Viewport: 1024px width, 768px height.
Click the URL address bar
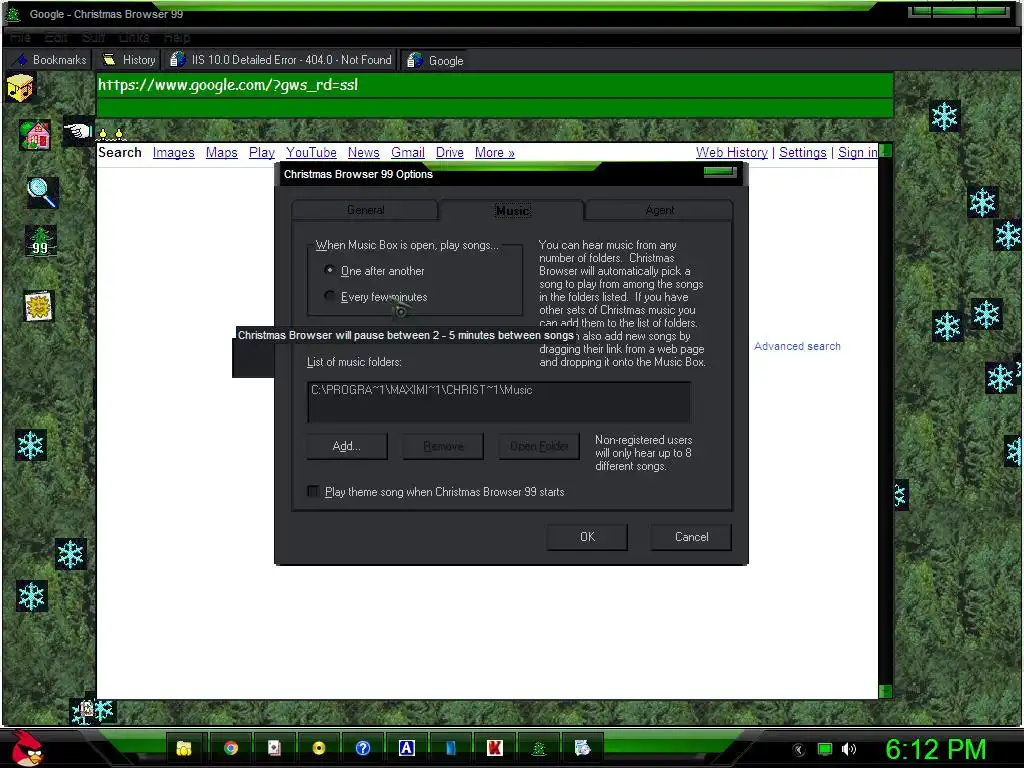(494, 86)
